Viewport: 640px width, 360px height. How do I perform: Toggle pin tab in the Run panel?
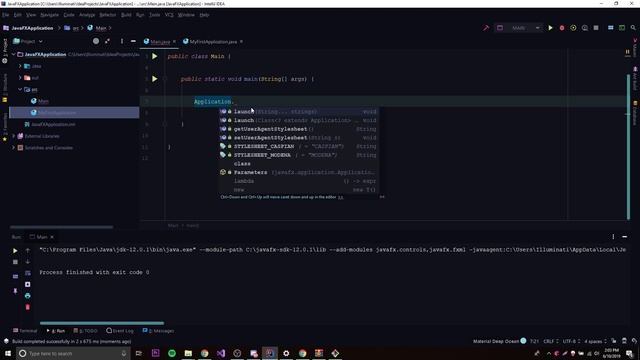click(x=15, y=291)
